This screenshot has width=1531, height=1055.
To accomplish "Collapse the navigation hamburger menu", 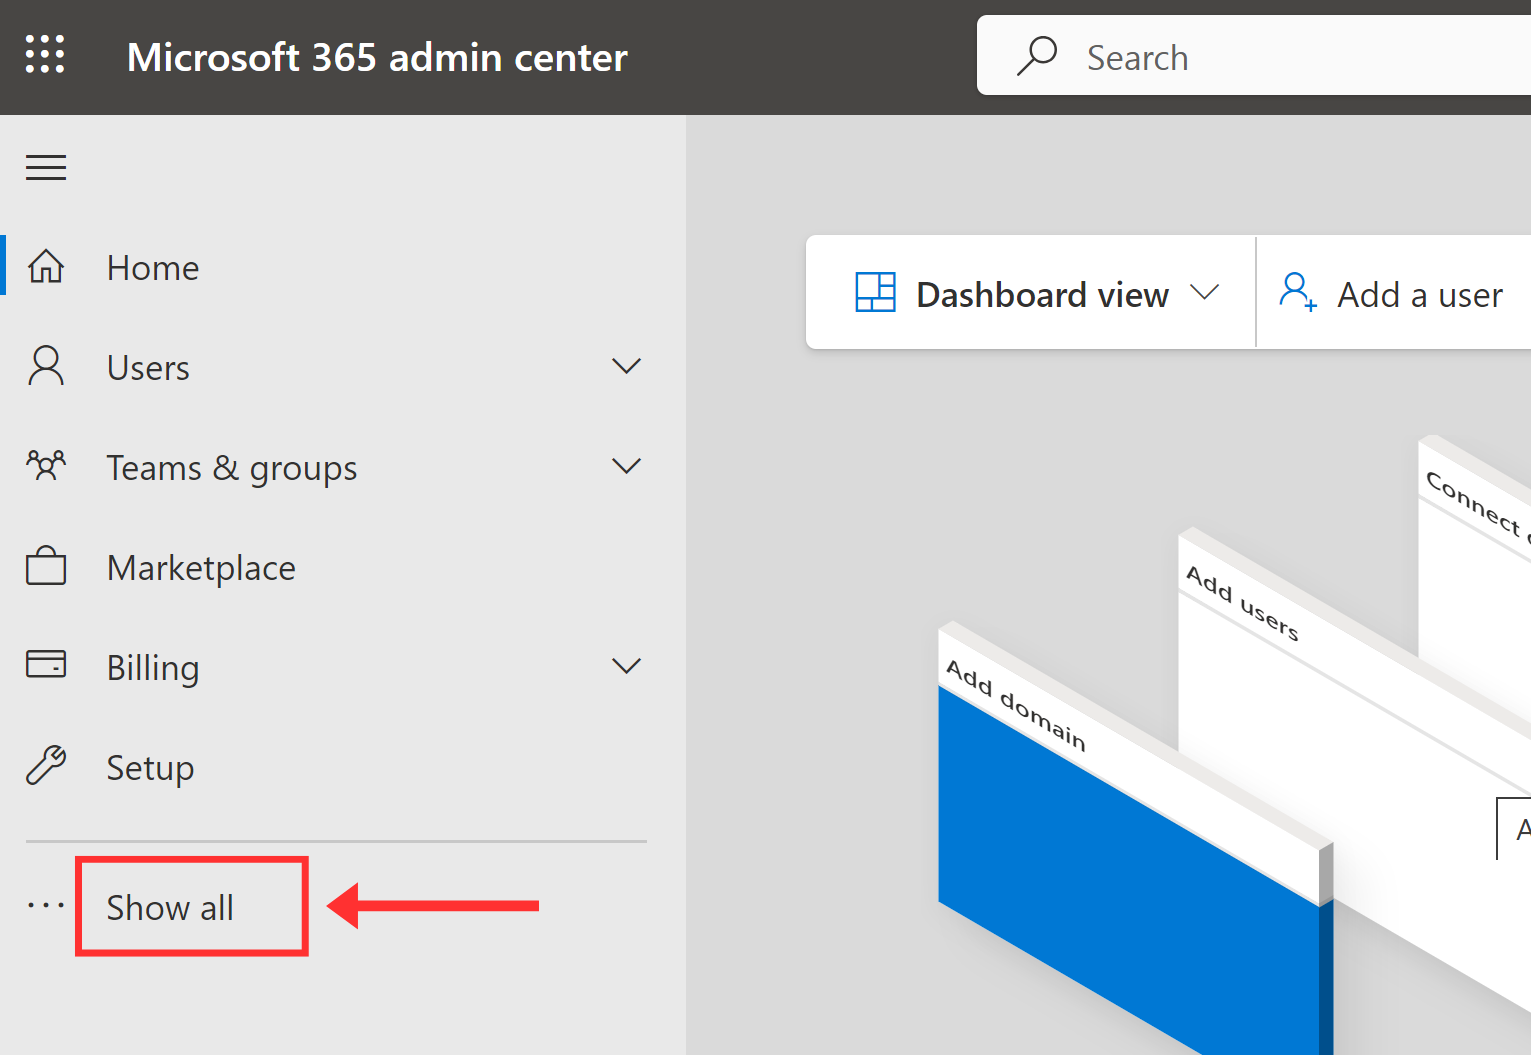I will coord(46,167).
